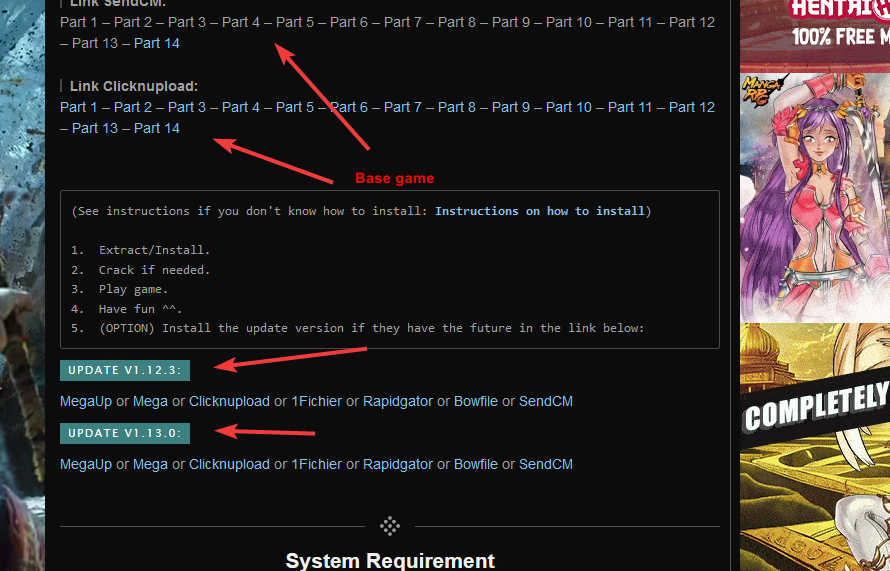Open Part 8 of the SendCM links
Viewport: 890px width, 571px height.
(457, 22)
